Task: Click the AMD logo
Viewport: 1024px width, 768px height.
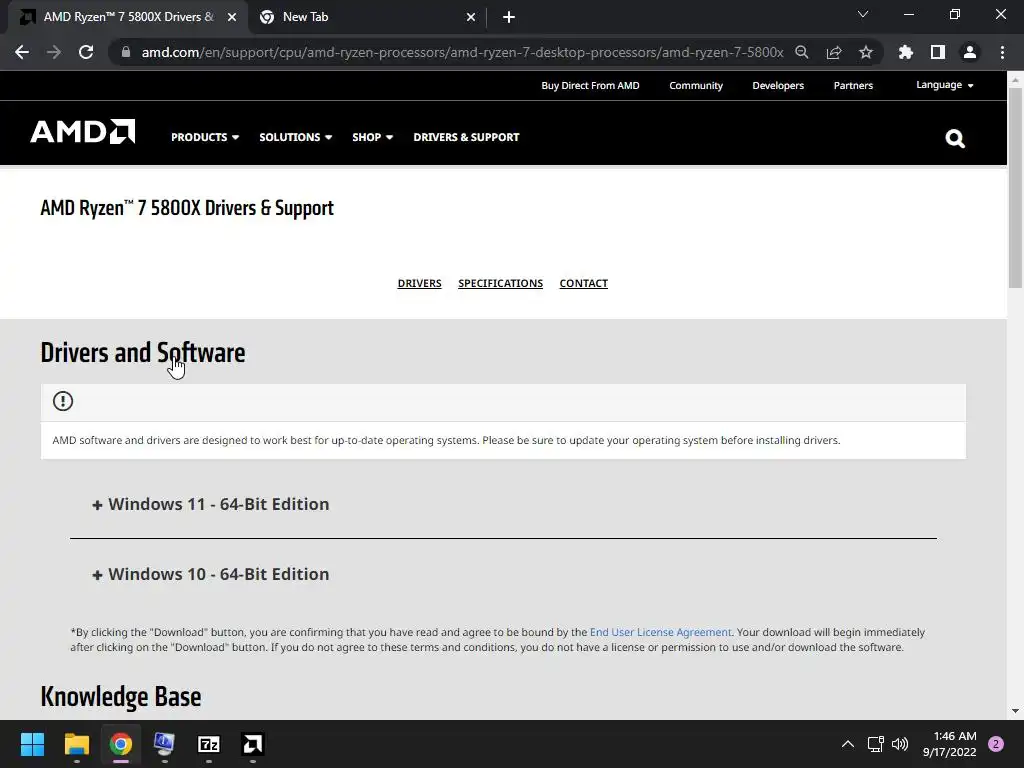Action: click(x=83, y=131)
